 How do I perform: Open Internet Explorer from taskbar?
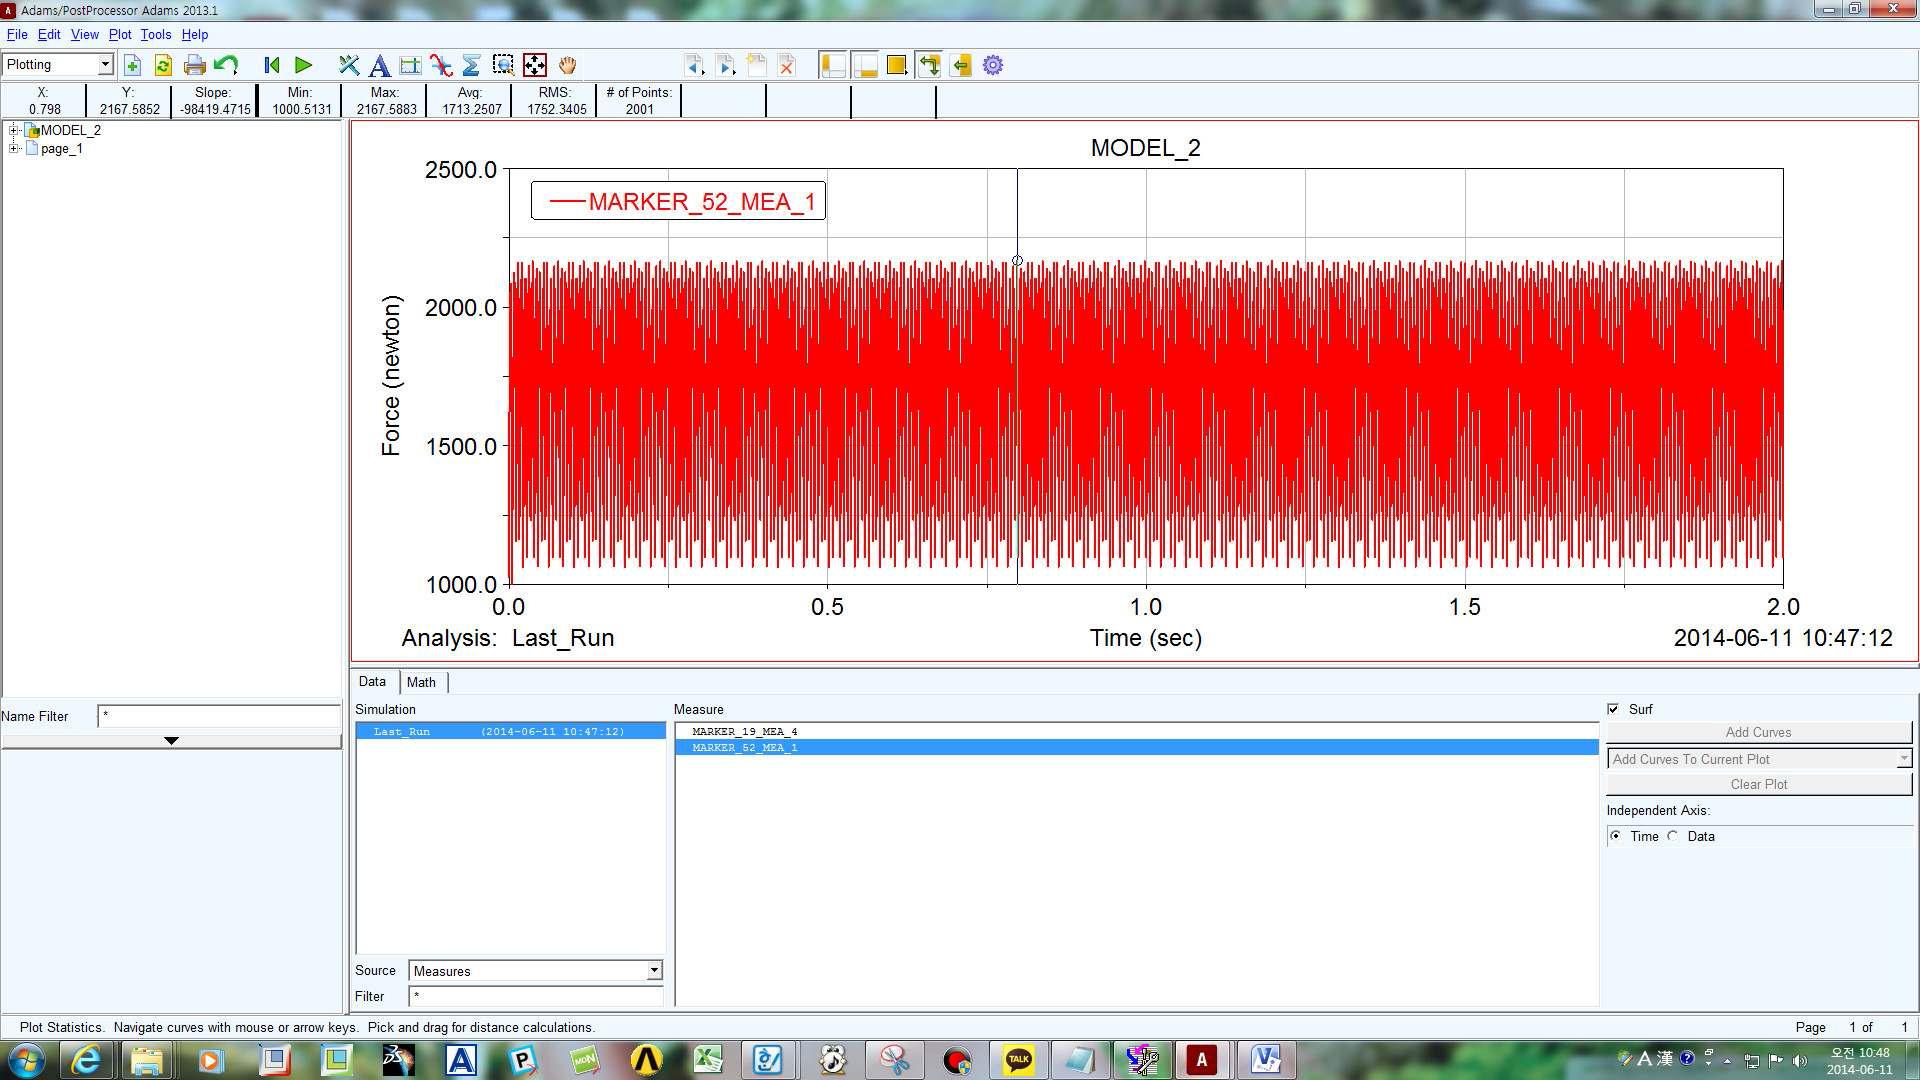pyautogui.click(x=87, y=1060)
